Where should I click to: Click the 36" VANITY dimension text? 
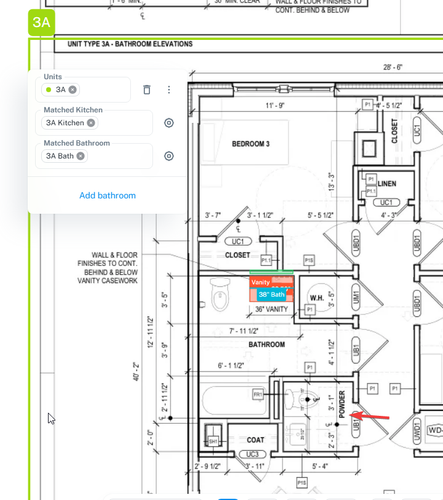point(271,309)
